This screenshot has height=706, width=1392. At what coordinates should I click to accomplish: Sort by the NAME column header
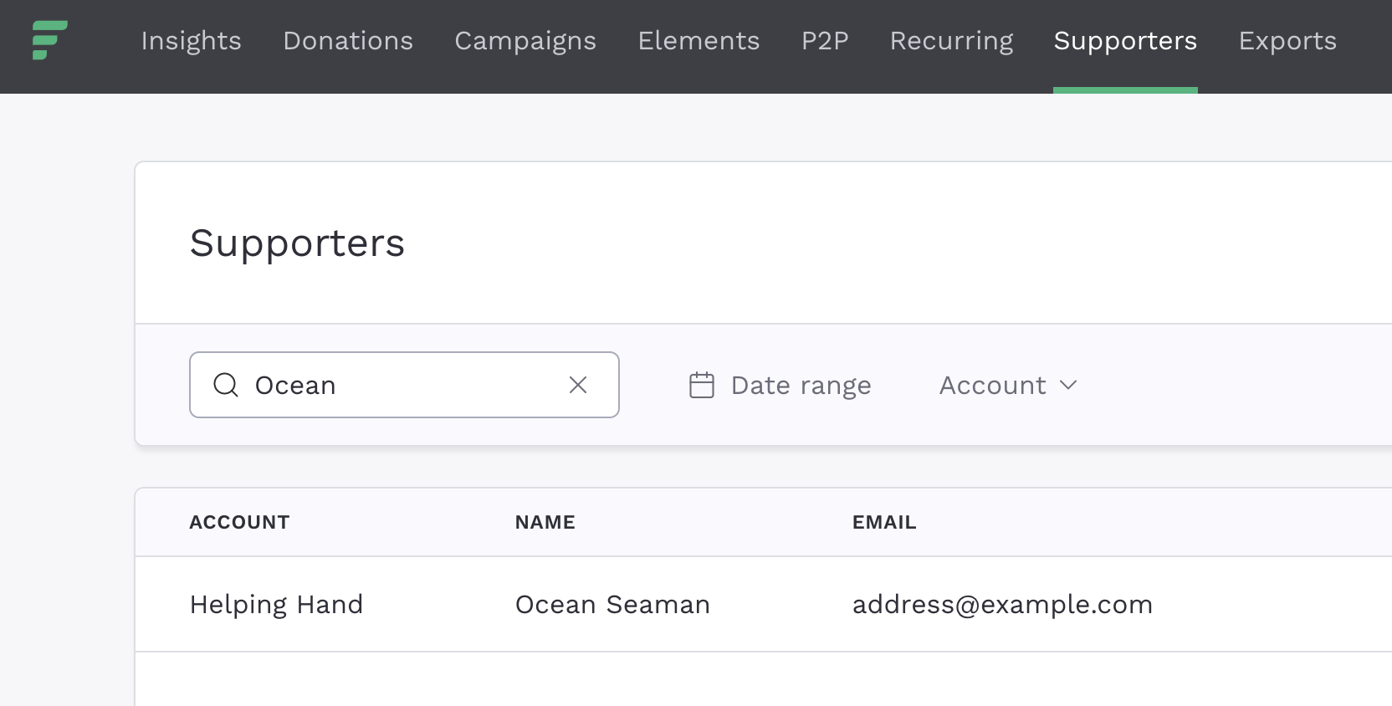point(545,522)
